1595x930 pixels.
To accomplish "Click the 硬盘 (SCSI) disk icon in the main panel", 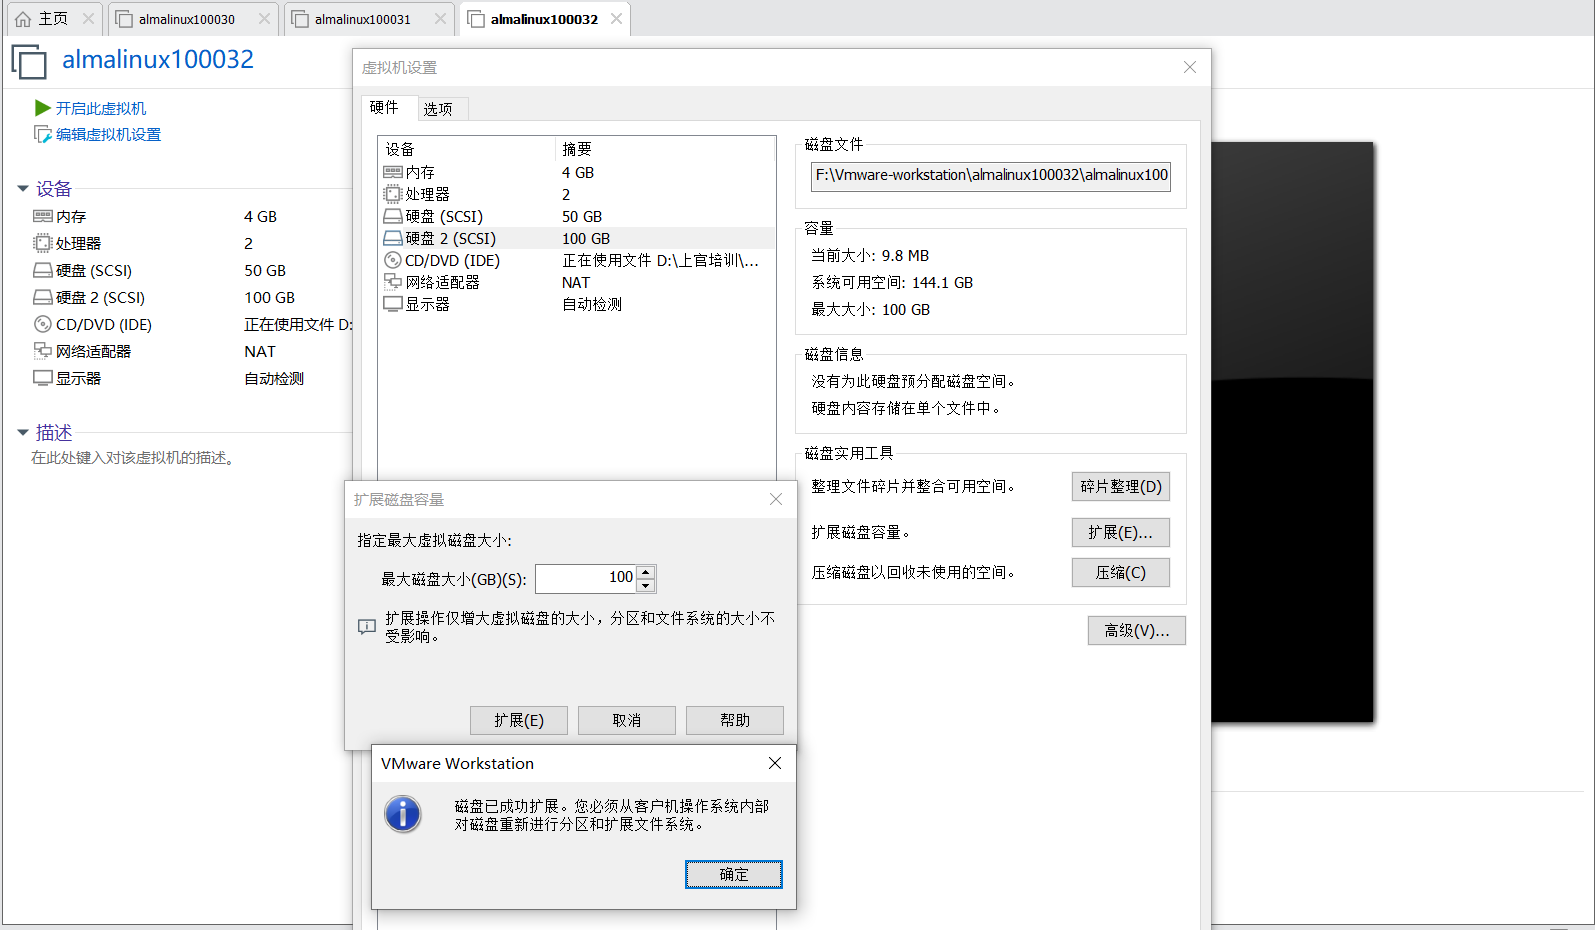I will 42,270.
